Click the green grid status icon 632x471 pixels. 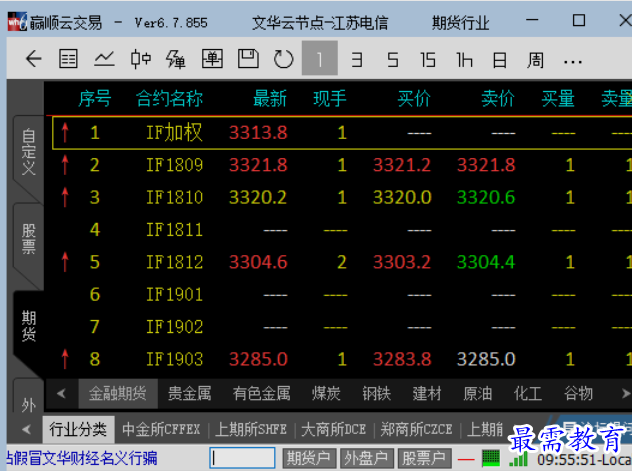491,459
